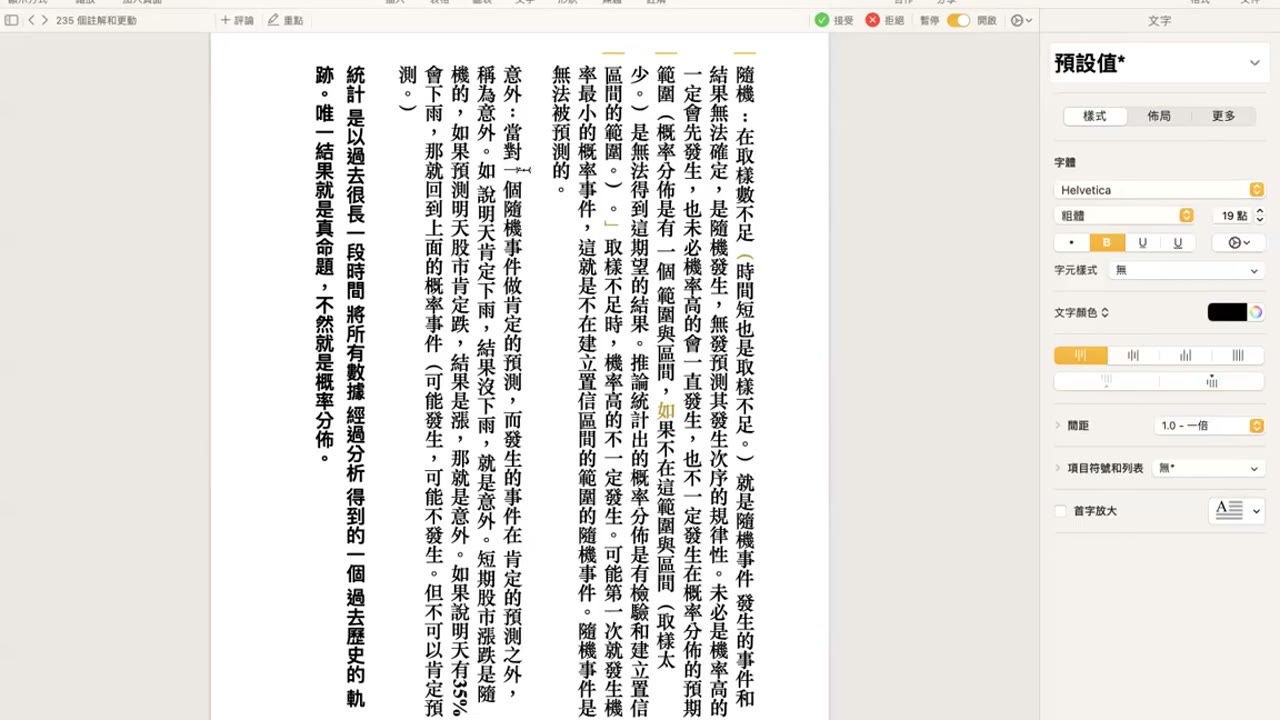Toggle first underline U button
1280x720 pixels.
point(1142,243)
